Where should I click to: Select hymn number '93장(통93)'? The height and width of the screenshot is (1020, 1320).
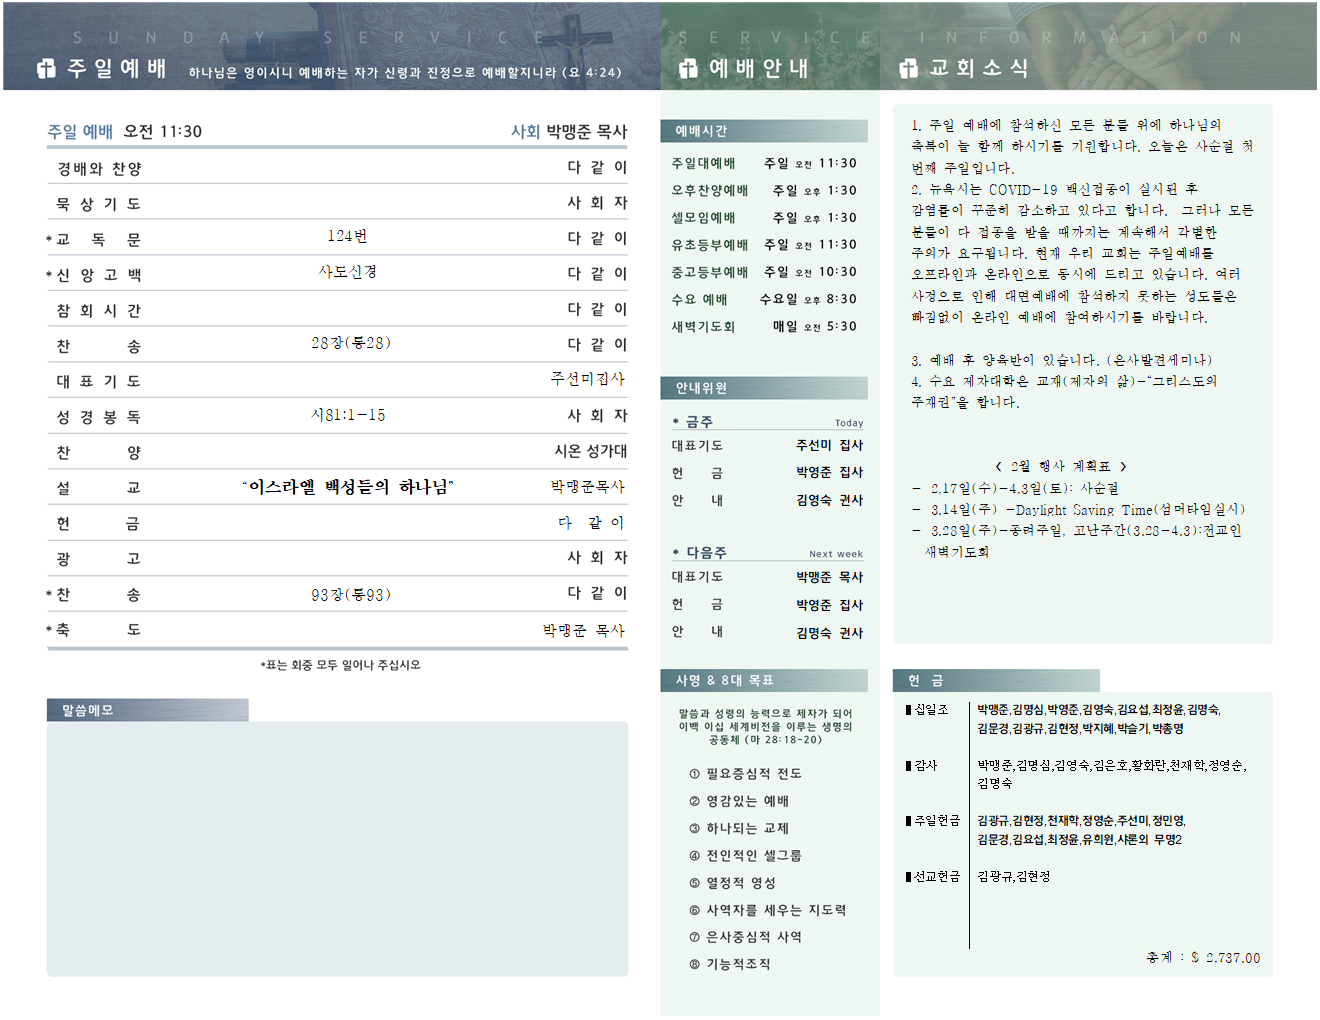(351, 595)
